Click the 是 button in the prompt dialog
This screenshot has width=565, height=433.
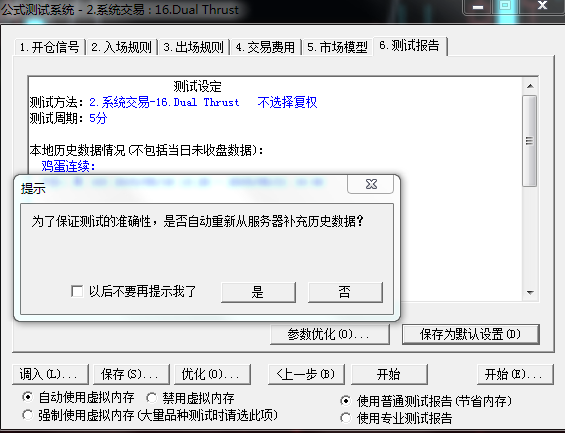click(x=258, y=292)
